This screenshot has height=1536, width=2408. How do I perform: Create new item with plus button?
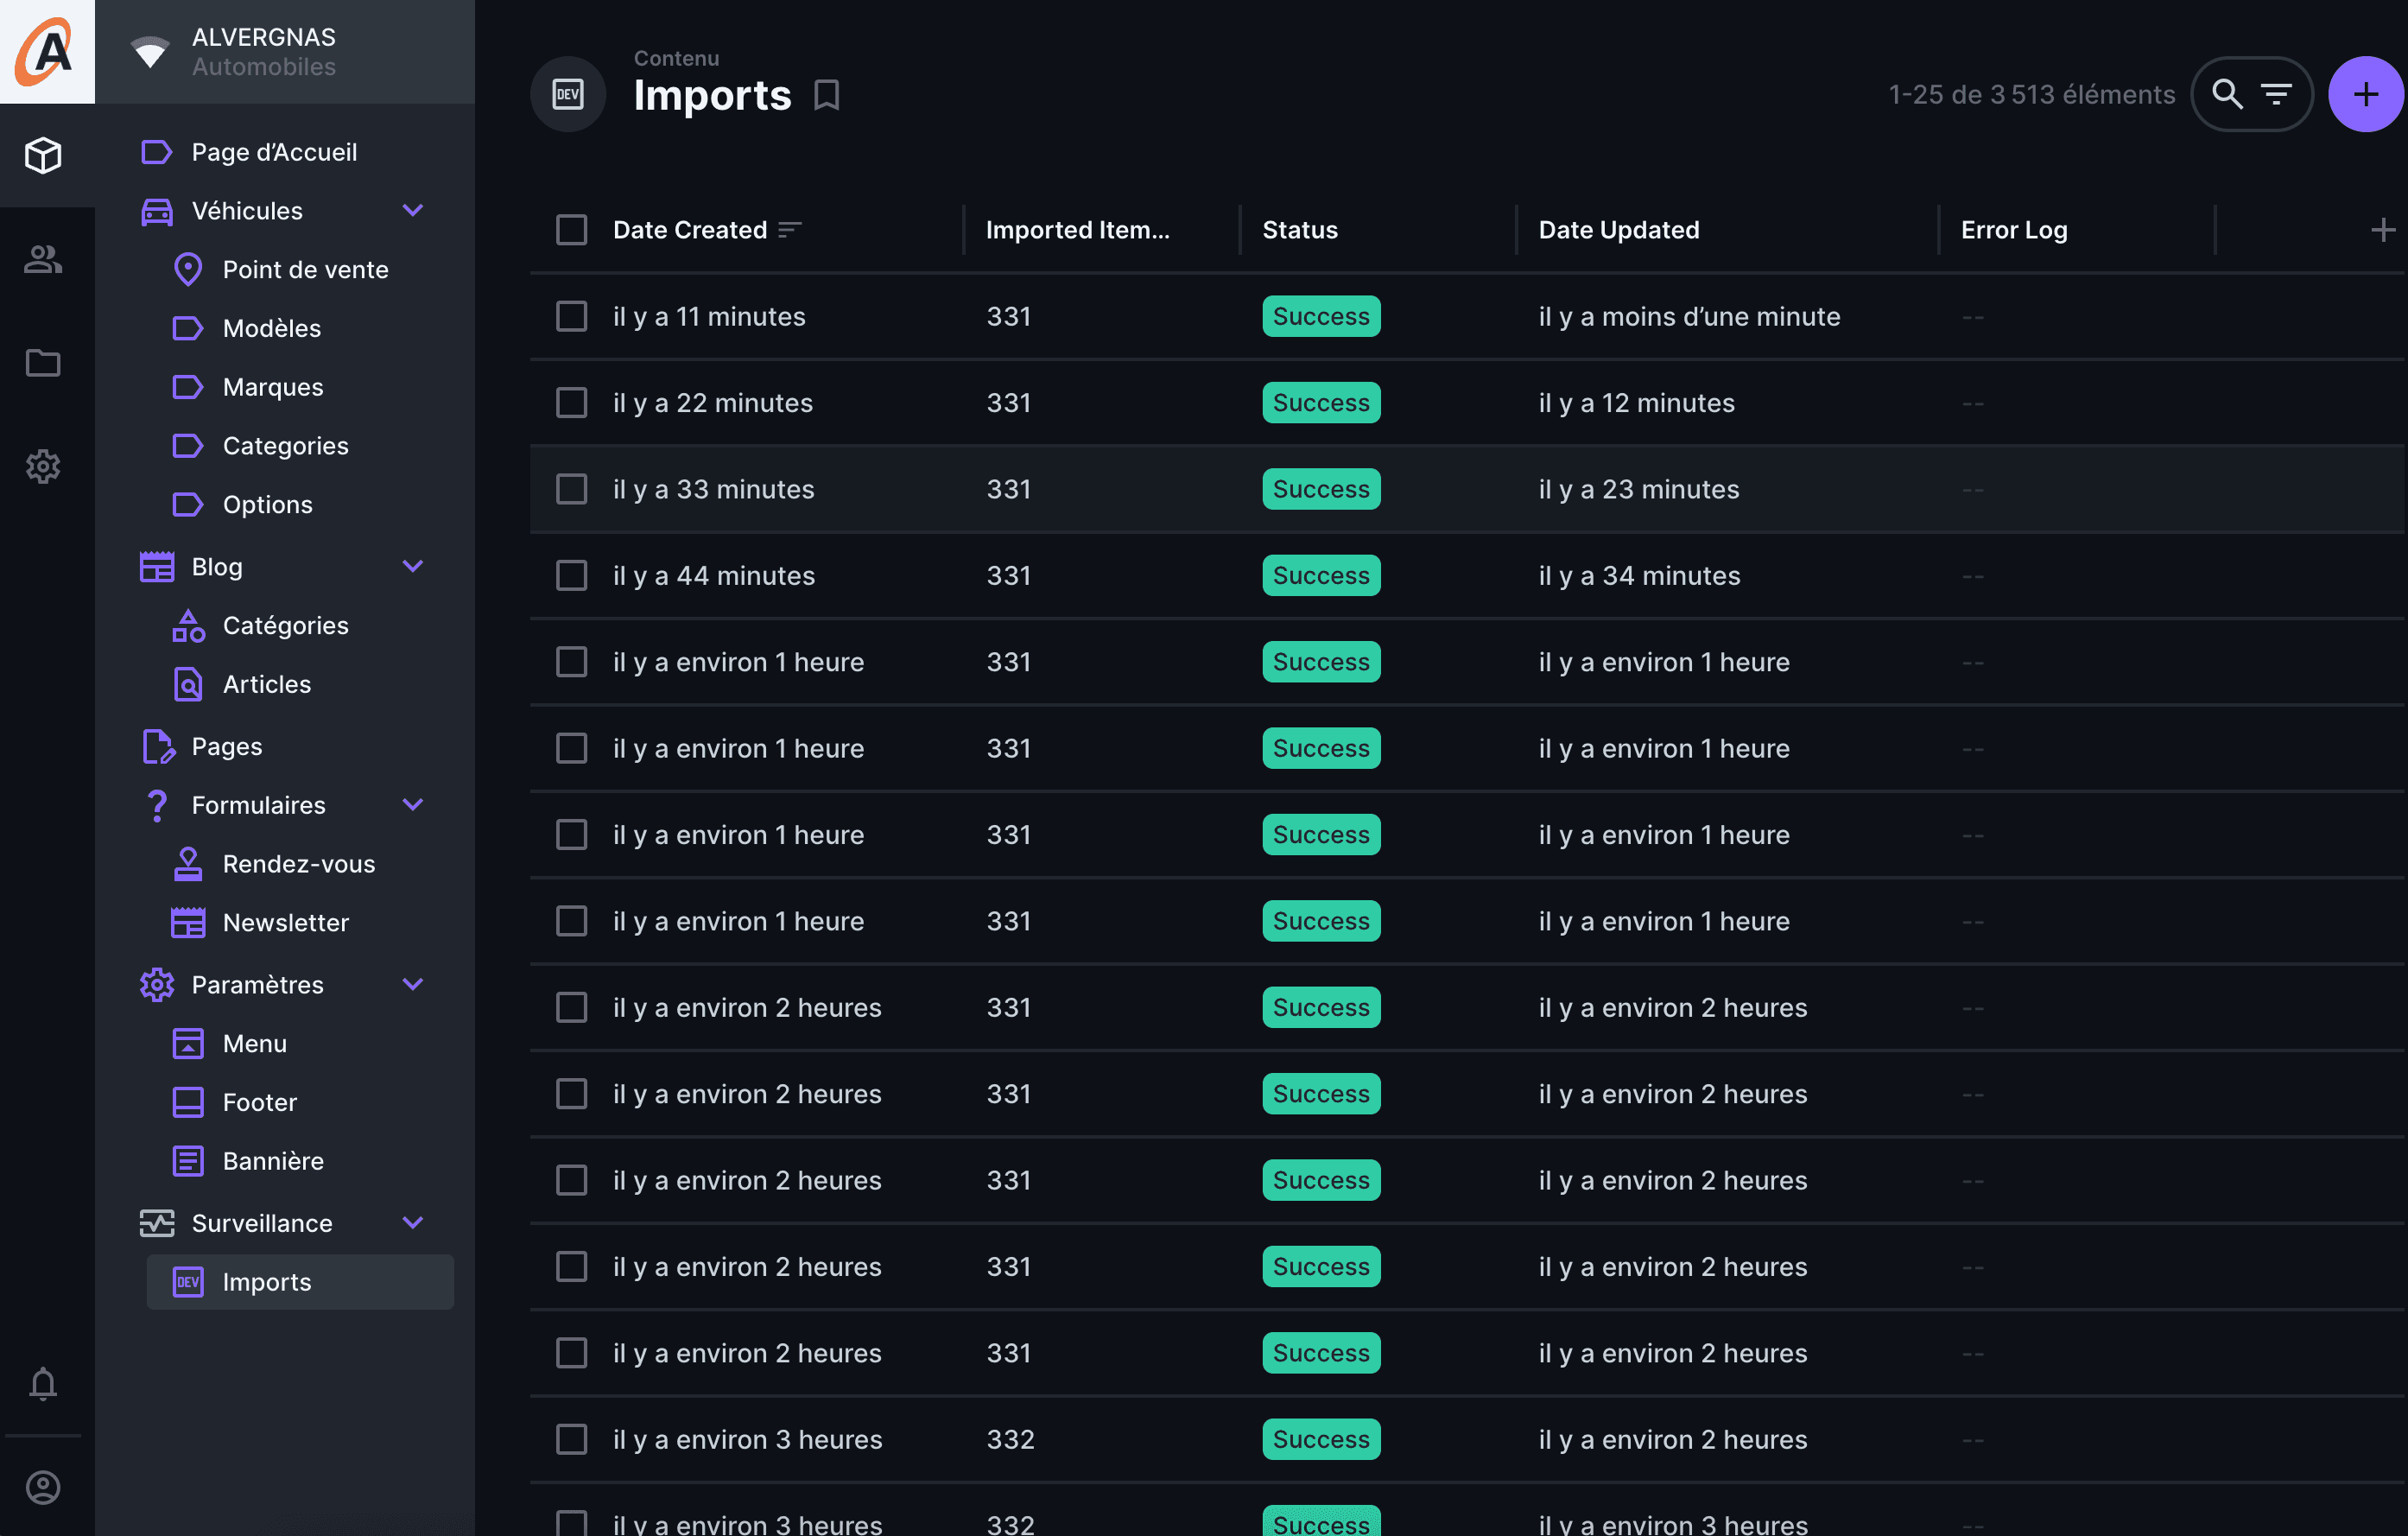coord(2365,94)
